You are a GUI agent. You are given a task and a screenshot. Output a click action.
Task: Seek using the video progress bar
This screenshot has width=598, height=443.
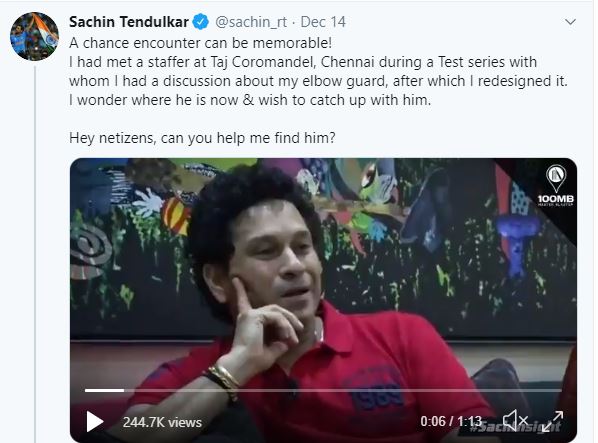[x=323, y=390]
